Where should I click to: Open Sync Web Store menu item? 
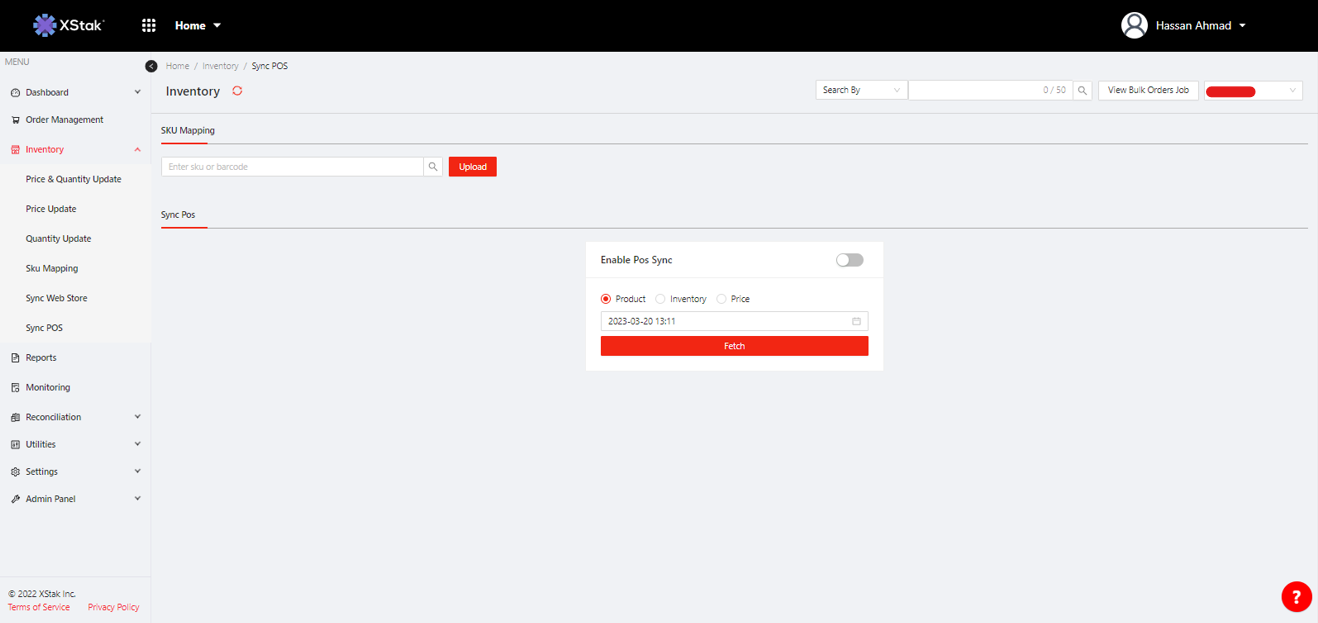(56, 298)
